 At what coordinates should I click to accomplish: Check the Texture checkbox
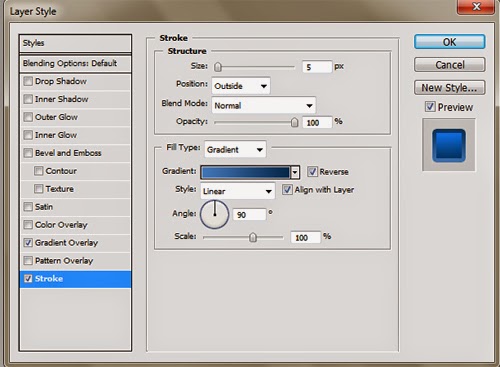[x=39, y=189]
